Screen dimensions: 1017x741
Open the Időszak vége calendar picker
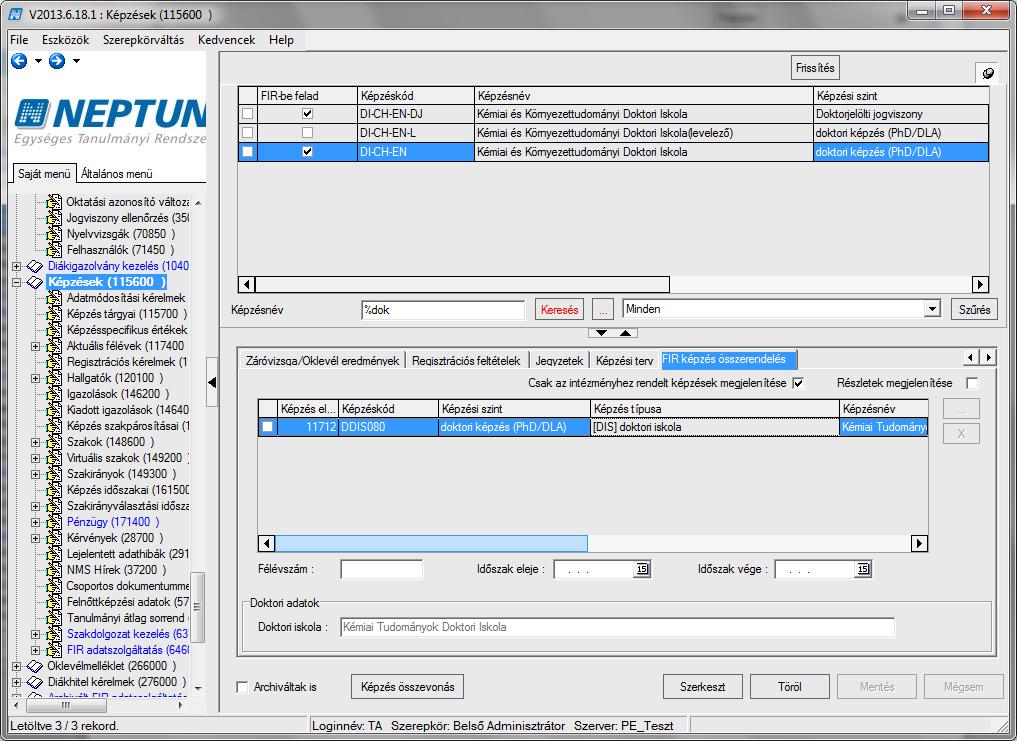click(863, 569)
